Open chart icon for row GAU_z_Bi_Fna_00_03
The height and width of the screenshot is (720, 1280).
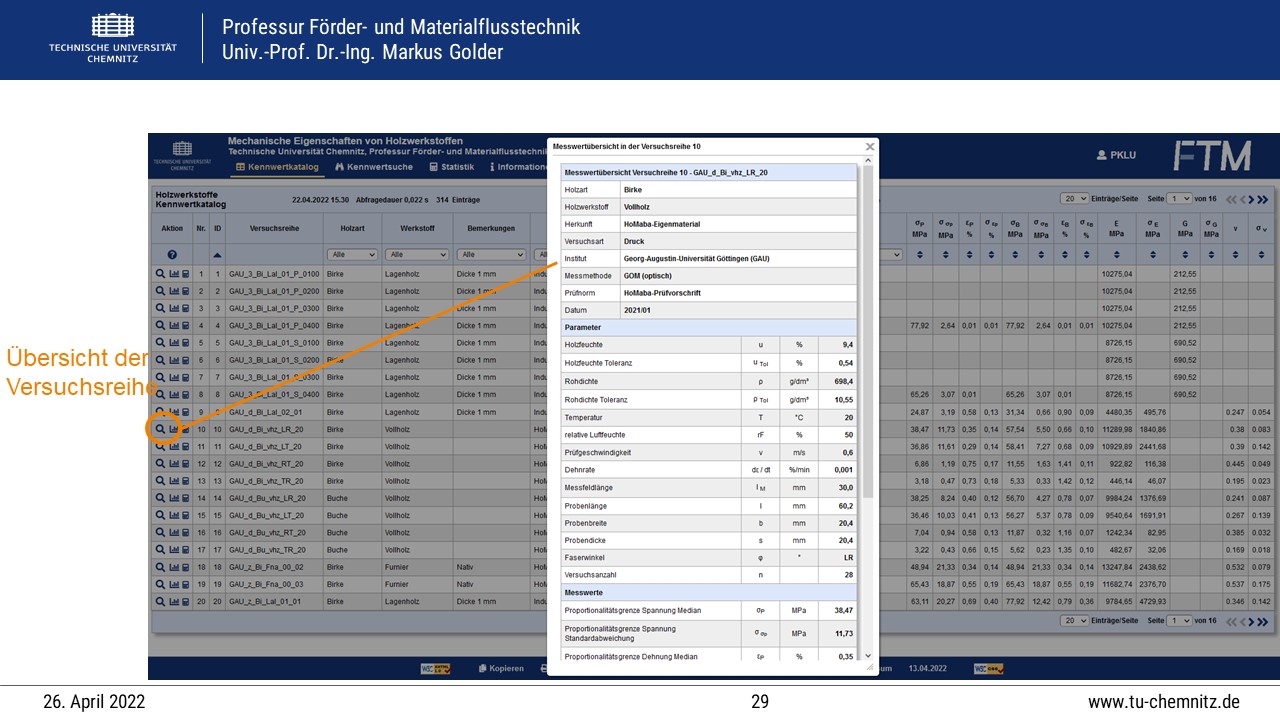click(x=173, y=584)
